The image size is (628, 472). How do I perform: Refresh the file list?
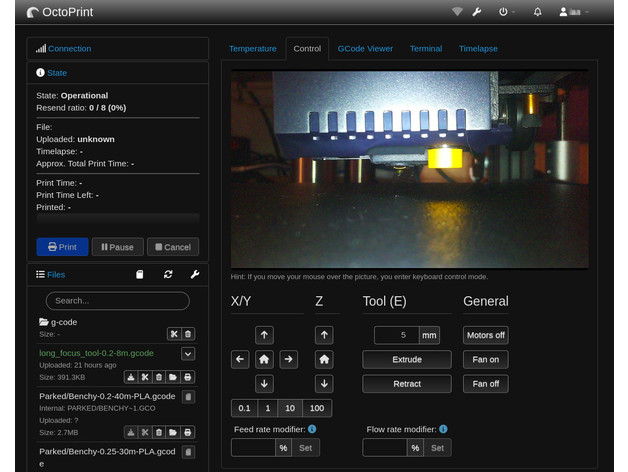pyautogui.click(x=168, y=274)
